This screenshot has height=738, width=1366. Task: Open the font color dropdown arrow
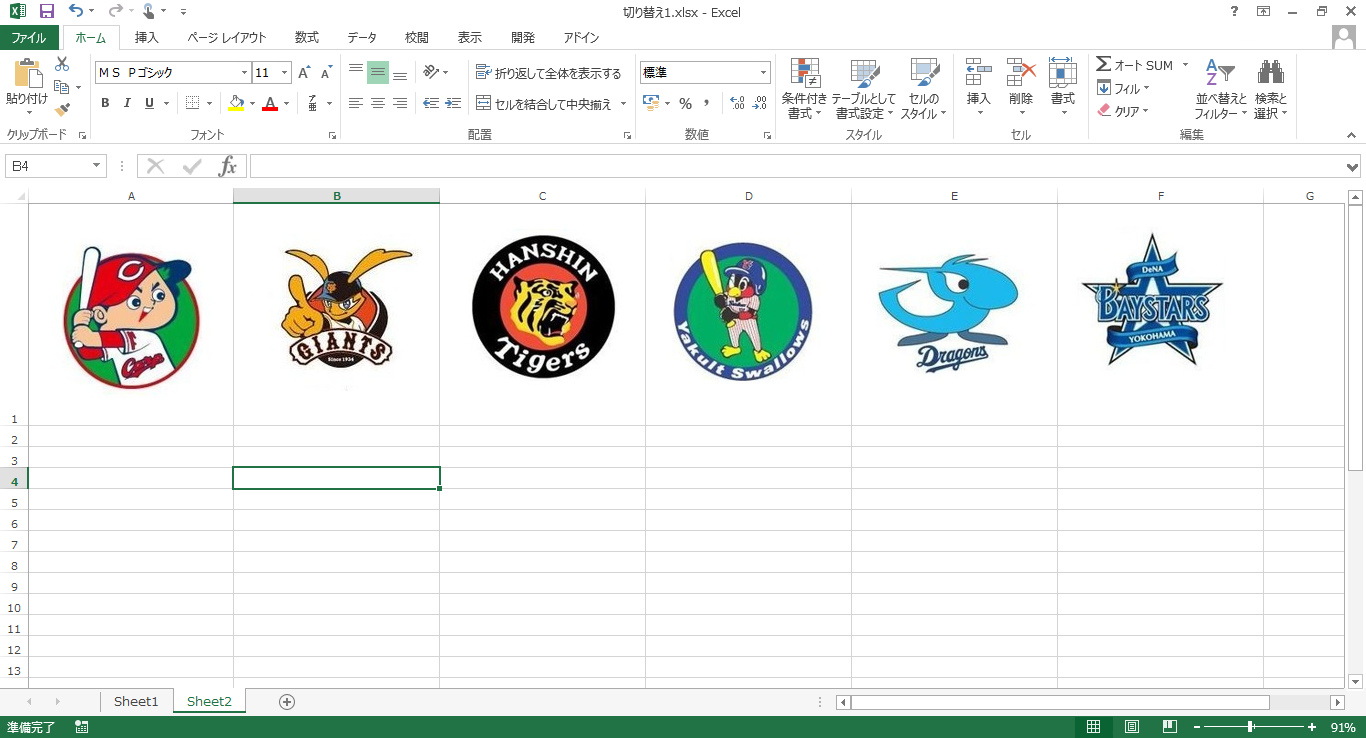tap(286, 103)
